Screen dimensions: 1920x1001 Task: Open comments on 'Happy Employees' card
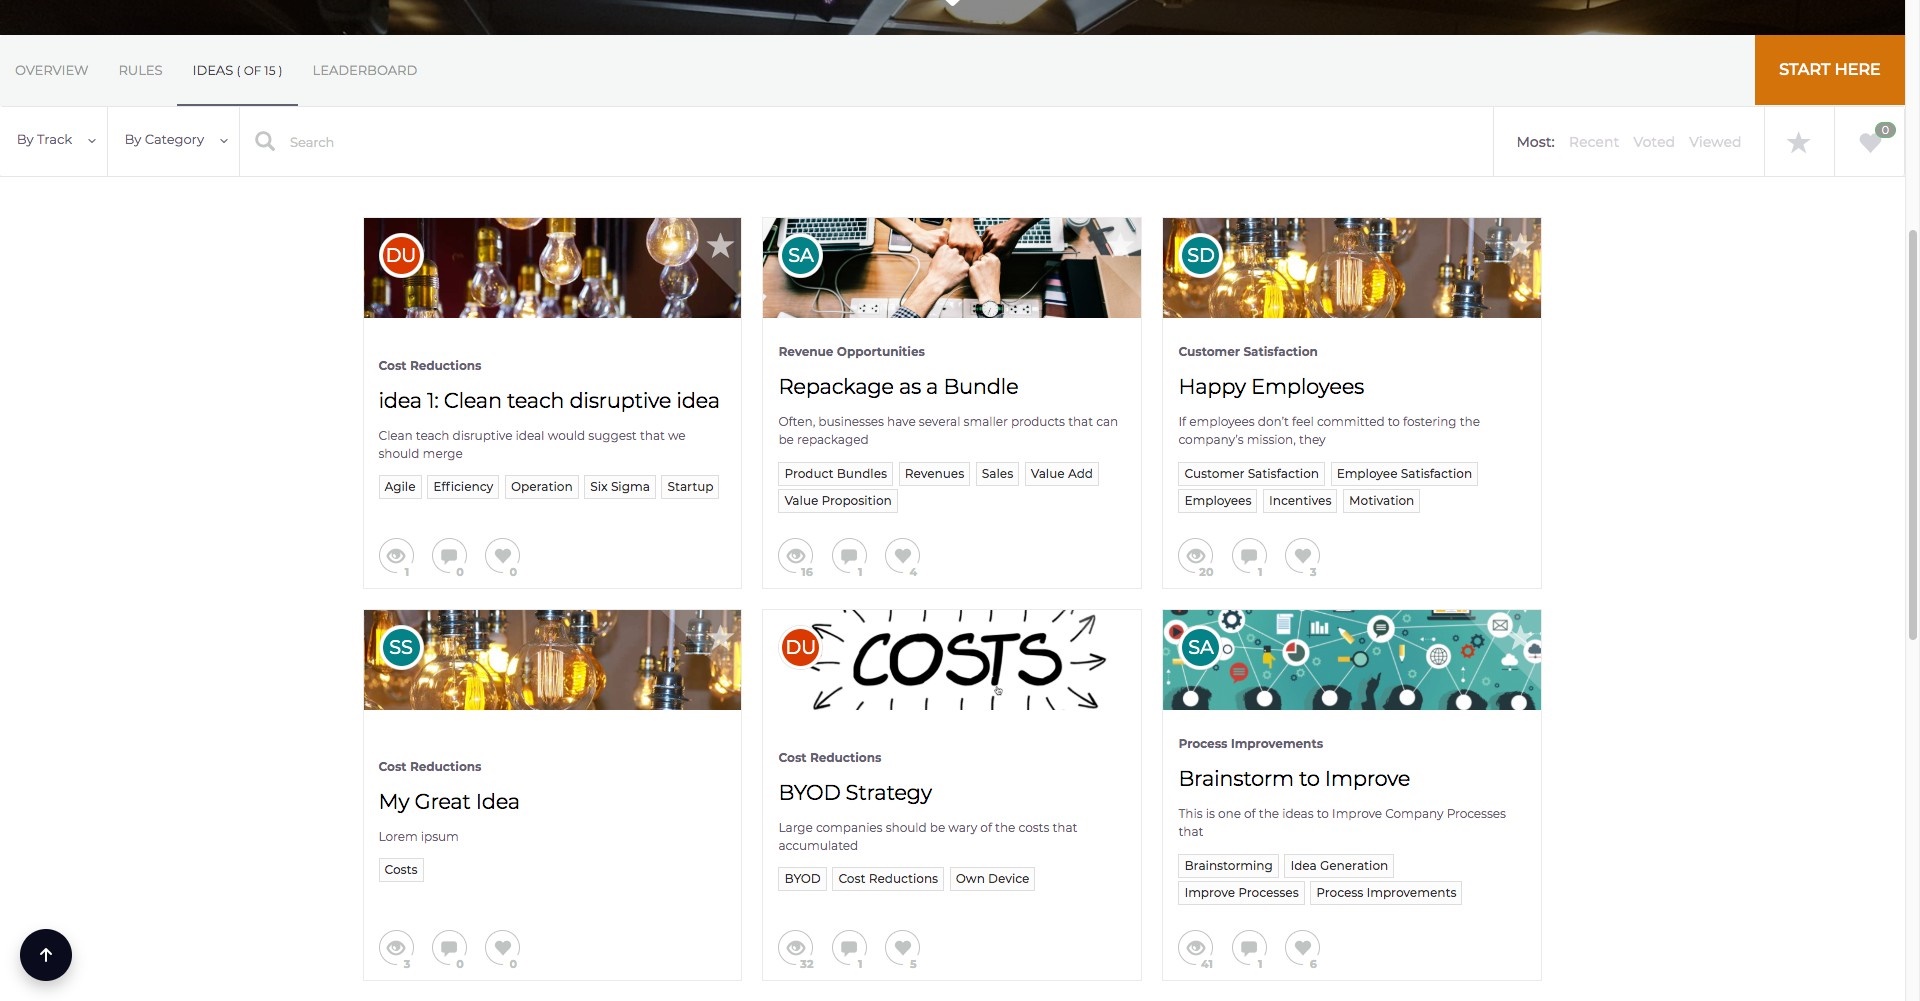pos(1249,556)
